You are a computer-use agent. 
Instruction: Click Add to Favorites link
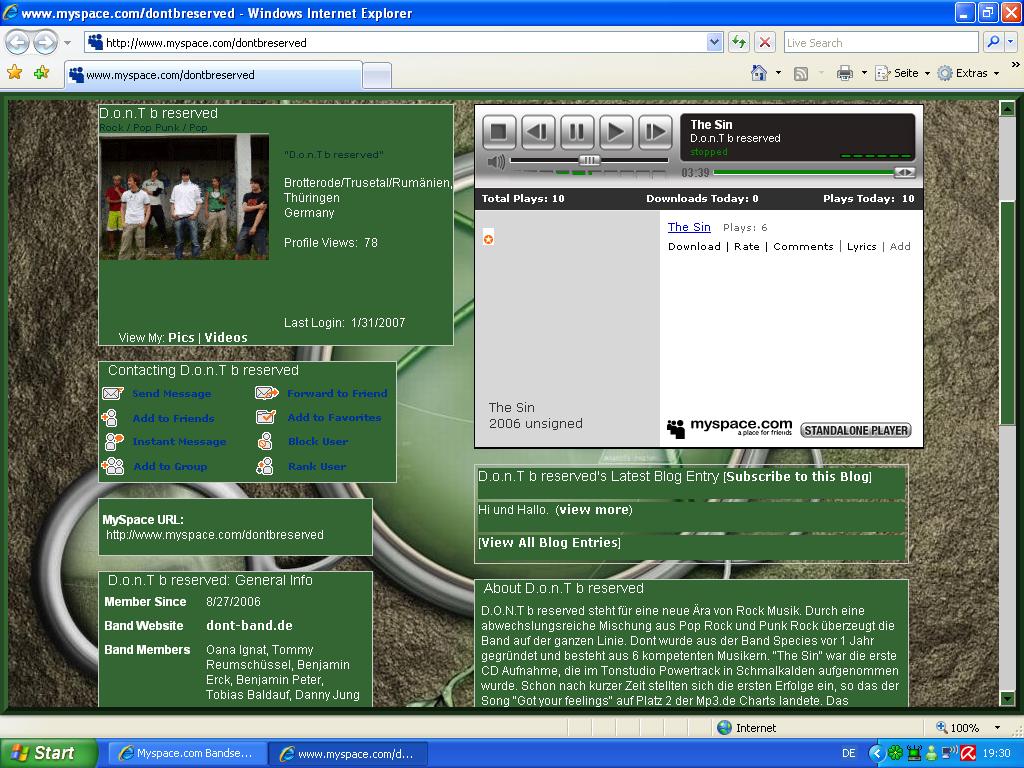click(334, 417)
